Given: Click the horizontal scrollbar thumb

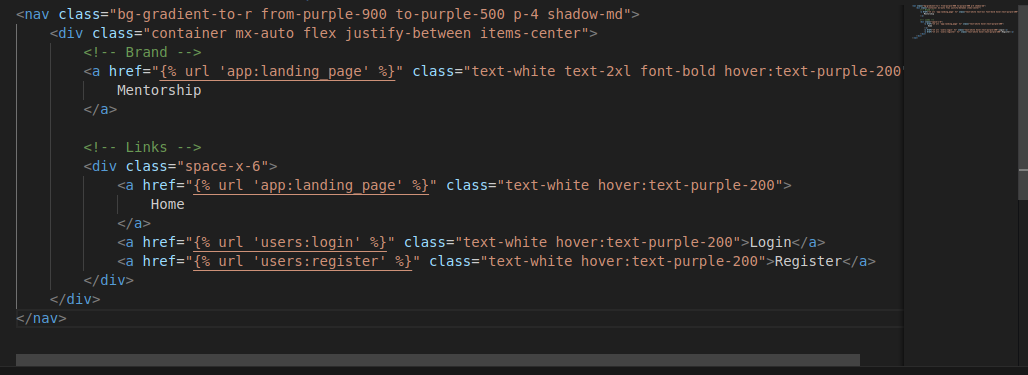Looking at the screenshot, I should pyautogui.click(x=437, y=360).
